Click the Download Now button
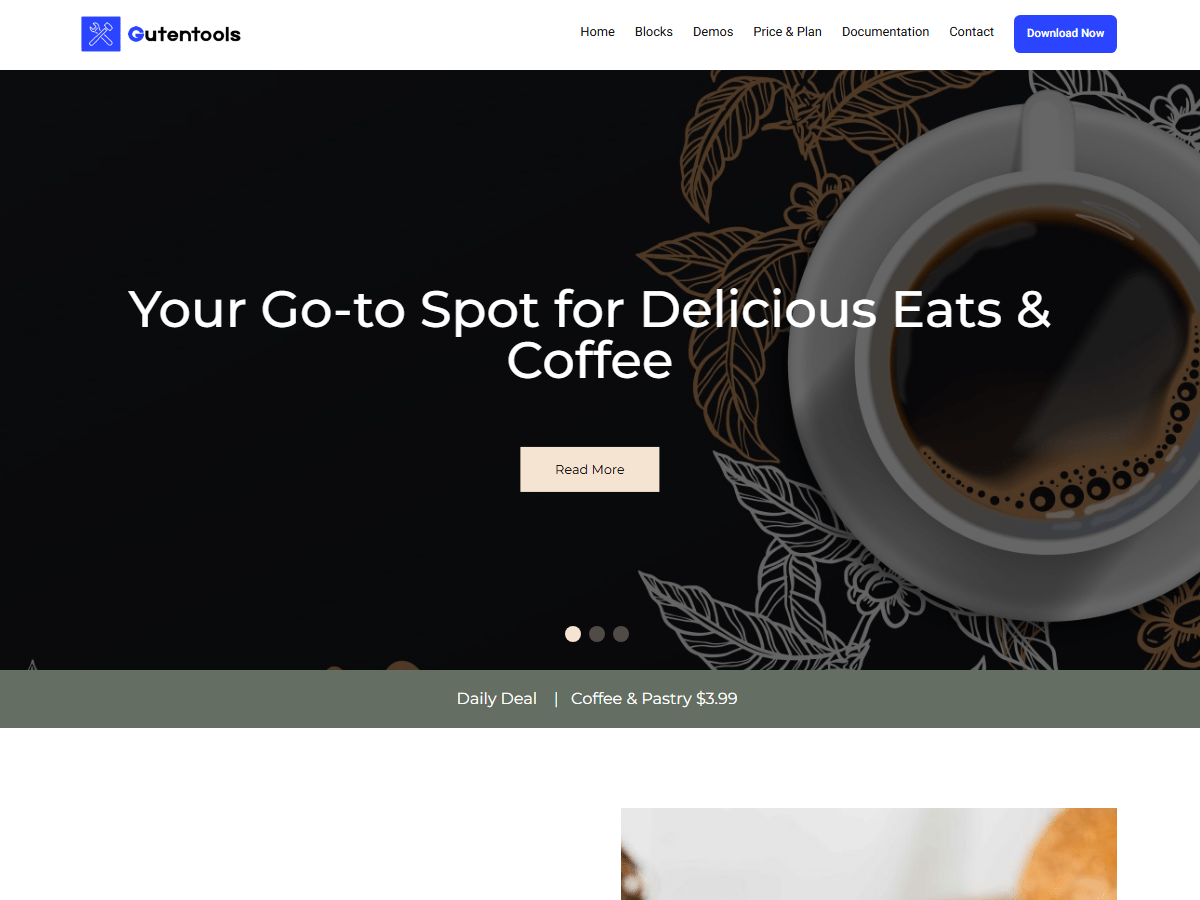 (x=1065, y=34)
